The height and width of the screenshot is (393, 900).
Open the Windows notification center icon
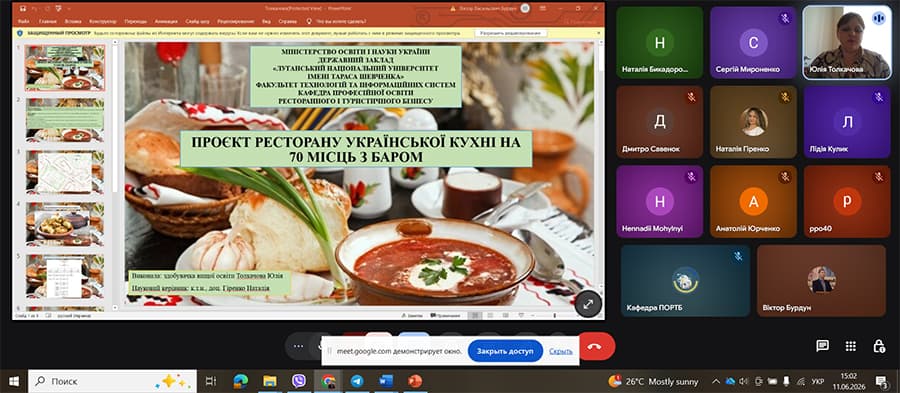click(x=881, y=381)
